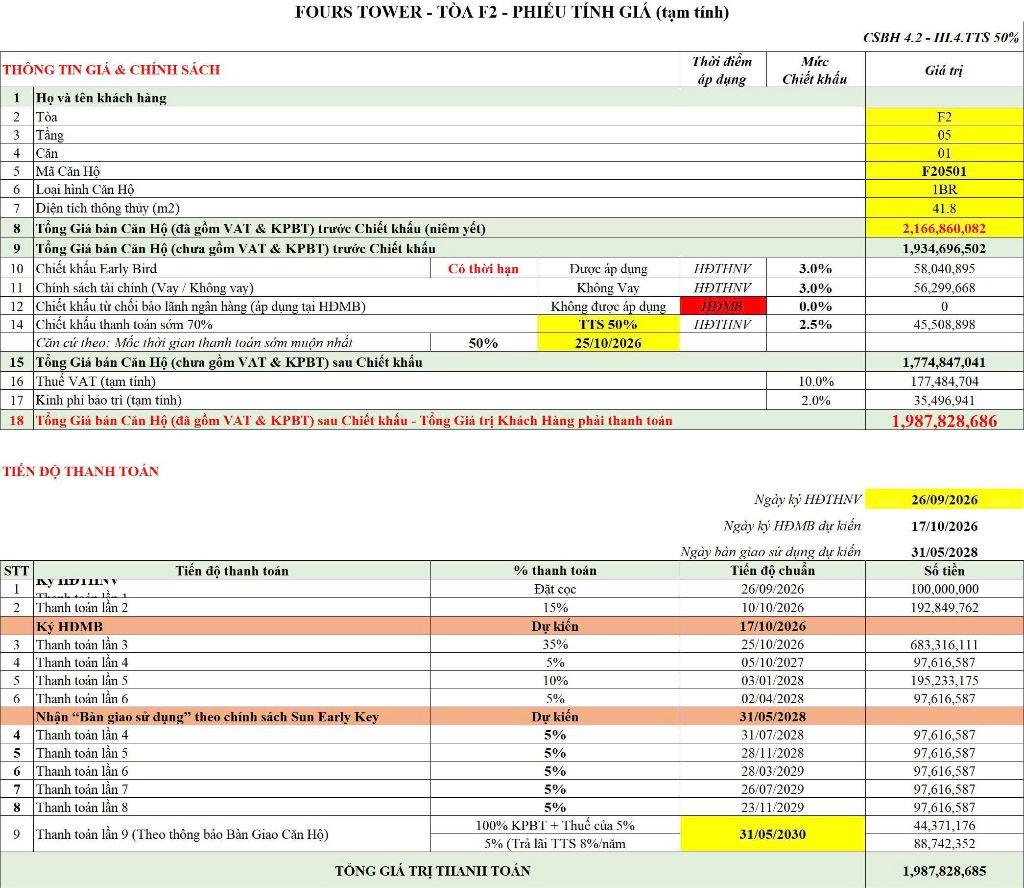Click the KPBT and tax amount "44,371,176"
1024x888 pixels.
pos(944,825)
